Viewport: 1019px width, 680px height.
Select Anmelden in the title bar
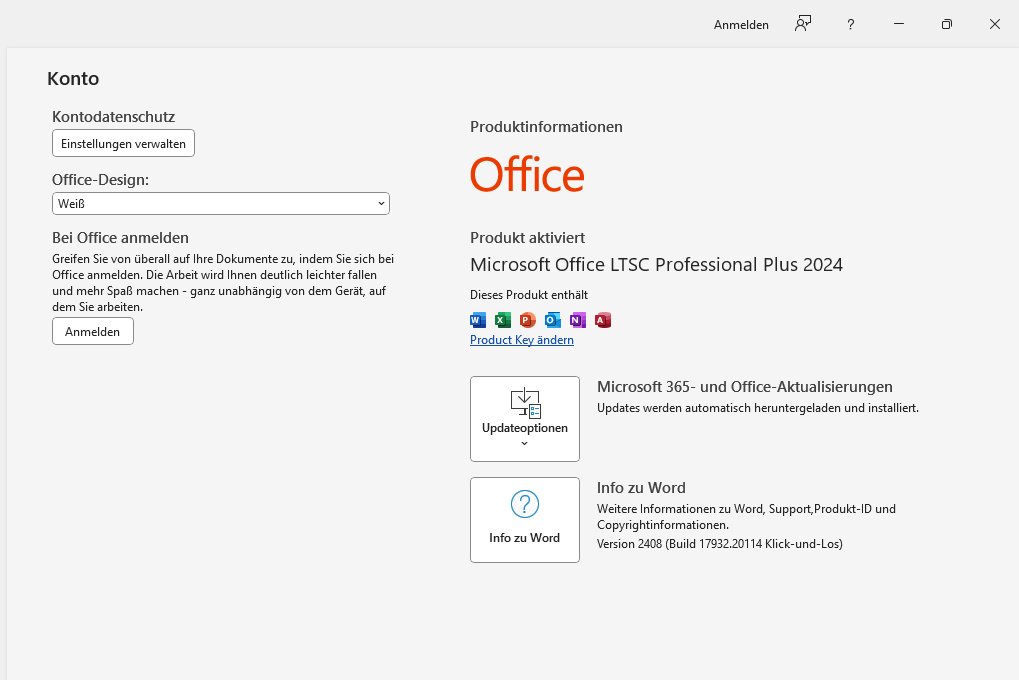tap(741, 25)
